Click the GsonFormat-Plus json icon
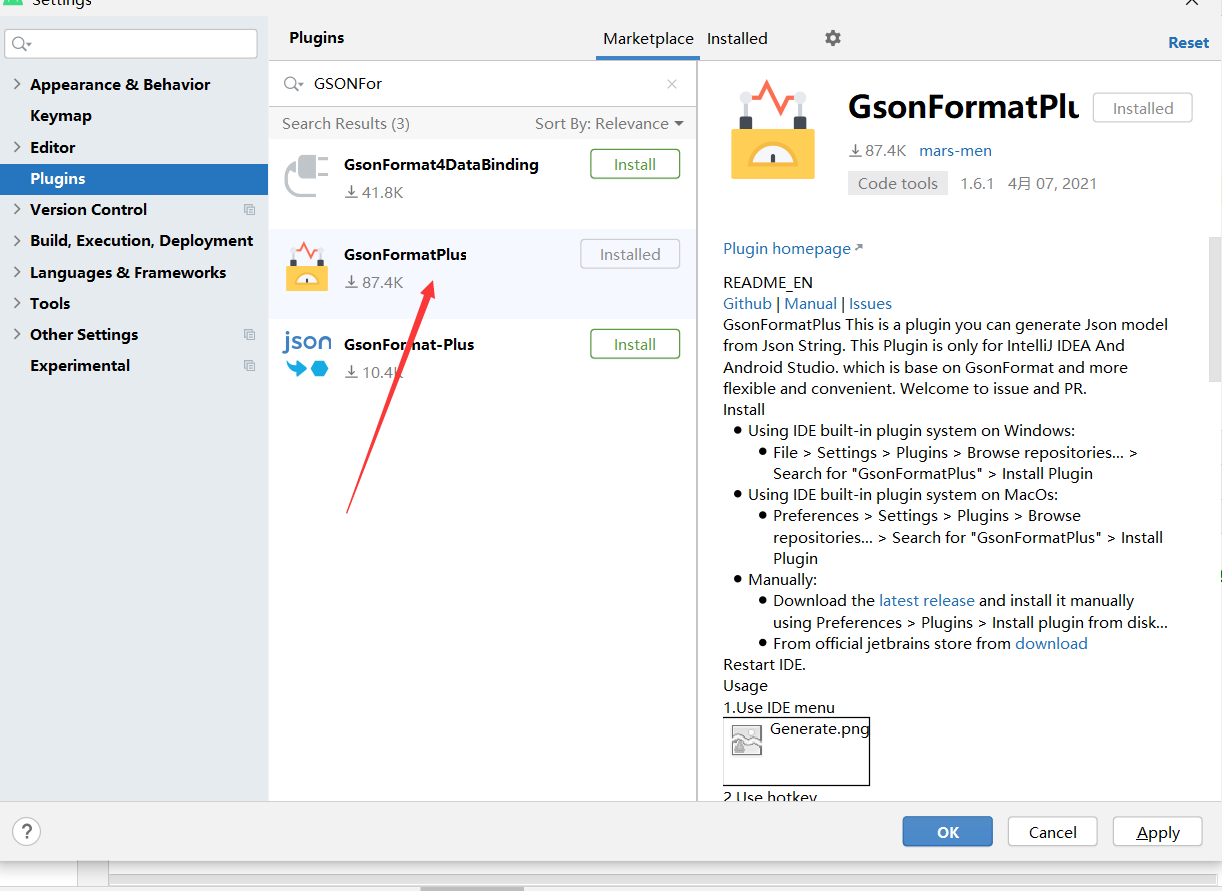 306,355
